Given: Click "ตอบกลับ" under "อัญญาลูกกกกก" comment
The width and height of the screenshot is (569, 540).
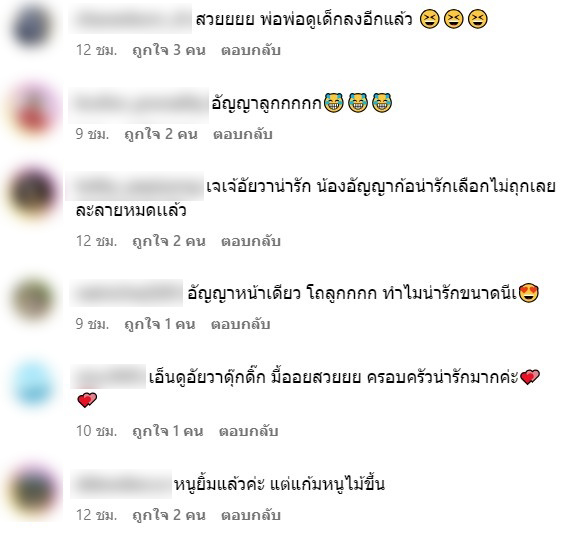Looking at the screenshot, I should 243,134.
